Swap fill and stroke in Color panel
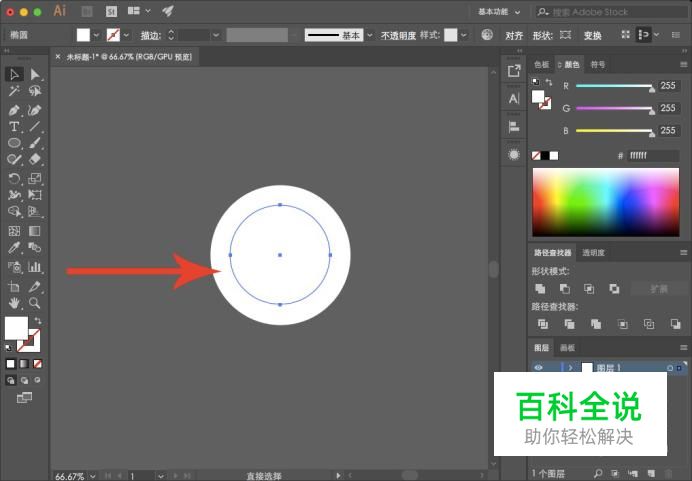This screenshot has height=481, width=692. point(549,82)
